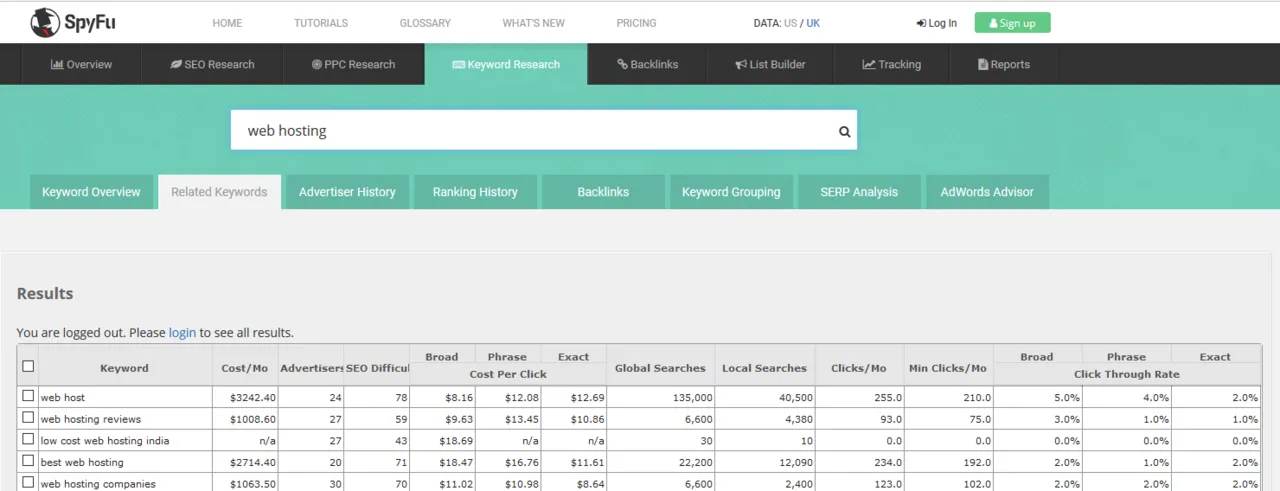
Task: Open the TUTORIALS page
Action: (321, 23)
